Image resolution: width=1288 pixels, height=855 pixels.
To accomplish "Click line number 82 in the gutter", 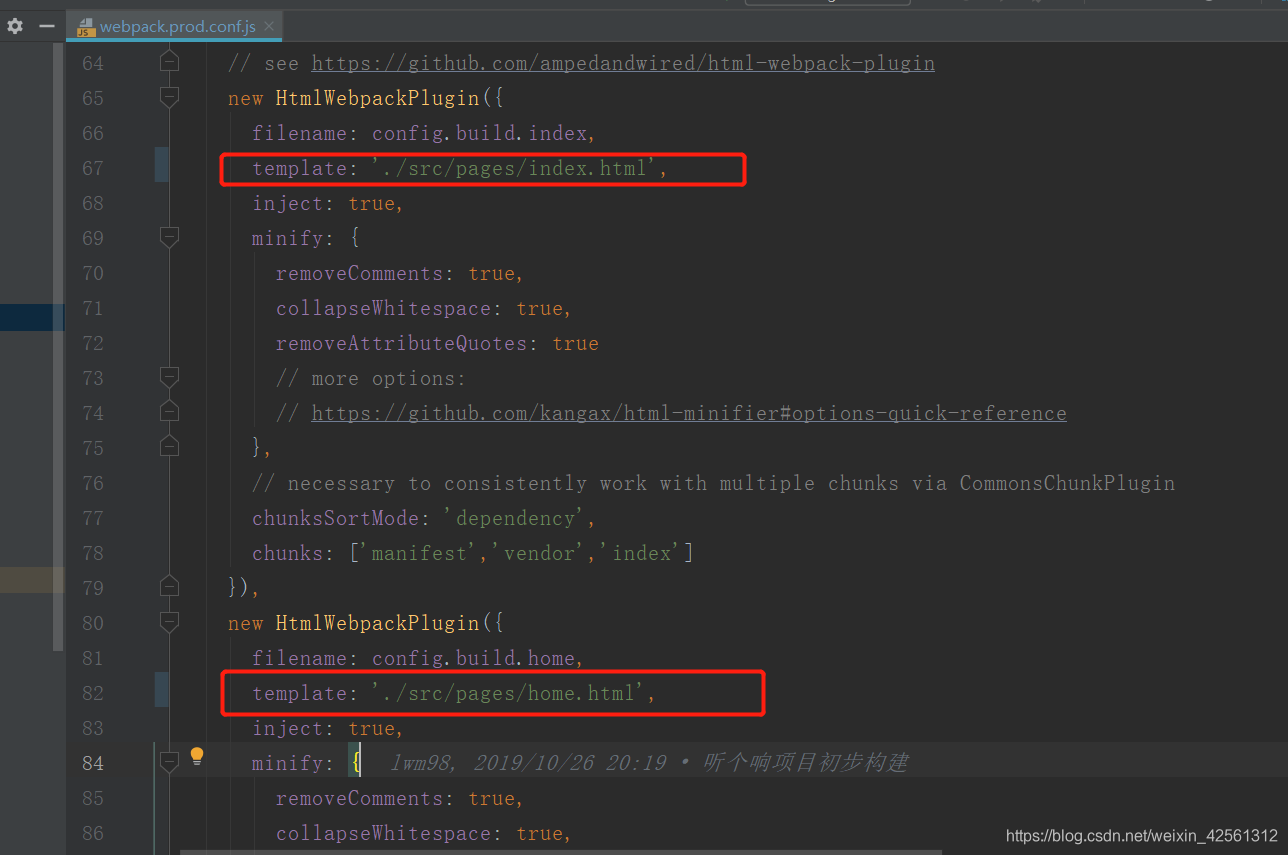I will [x=93, y=693].
